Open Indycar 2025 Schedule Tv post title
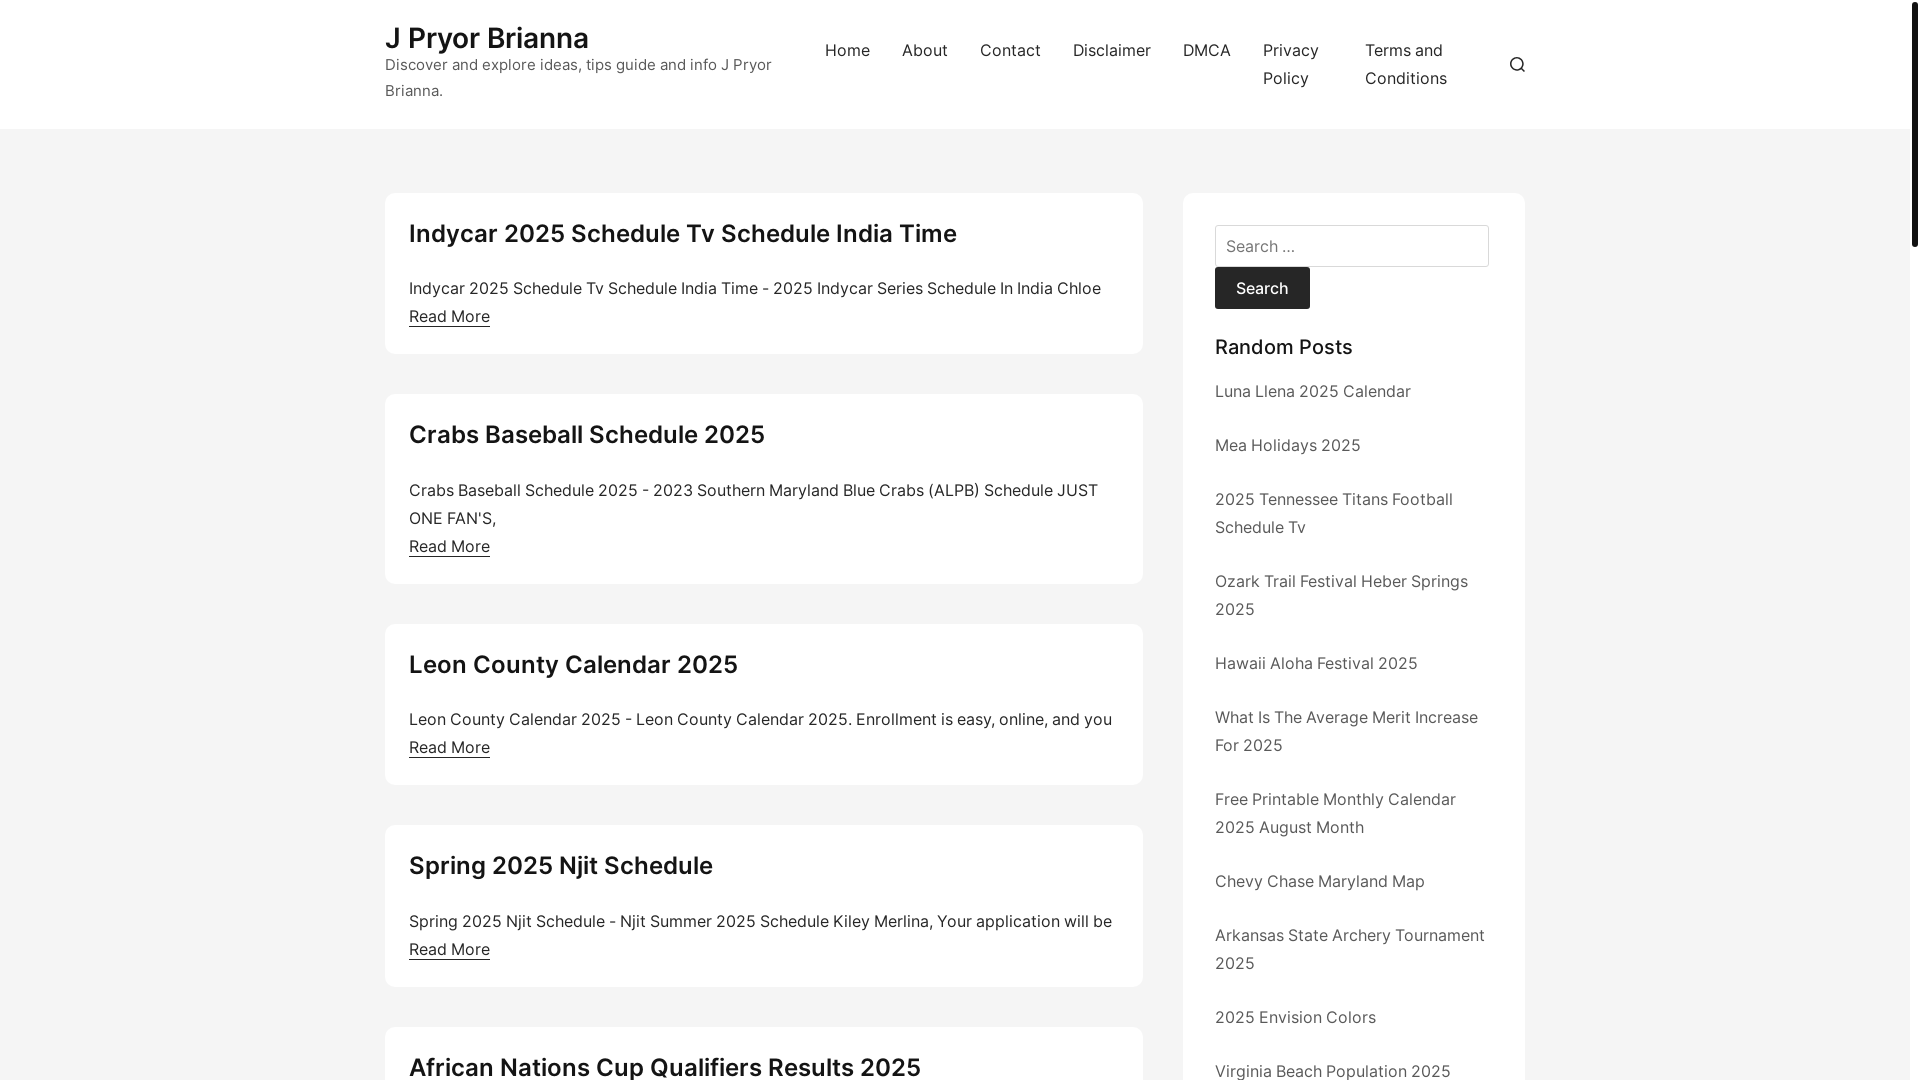Image resolution: width=1920 pixels, height=1080 pixels. tap(682, 233)
